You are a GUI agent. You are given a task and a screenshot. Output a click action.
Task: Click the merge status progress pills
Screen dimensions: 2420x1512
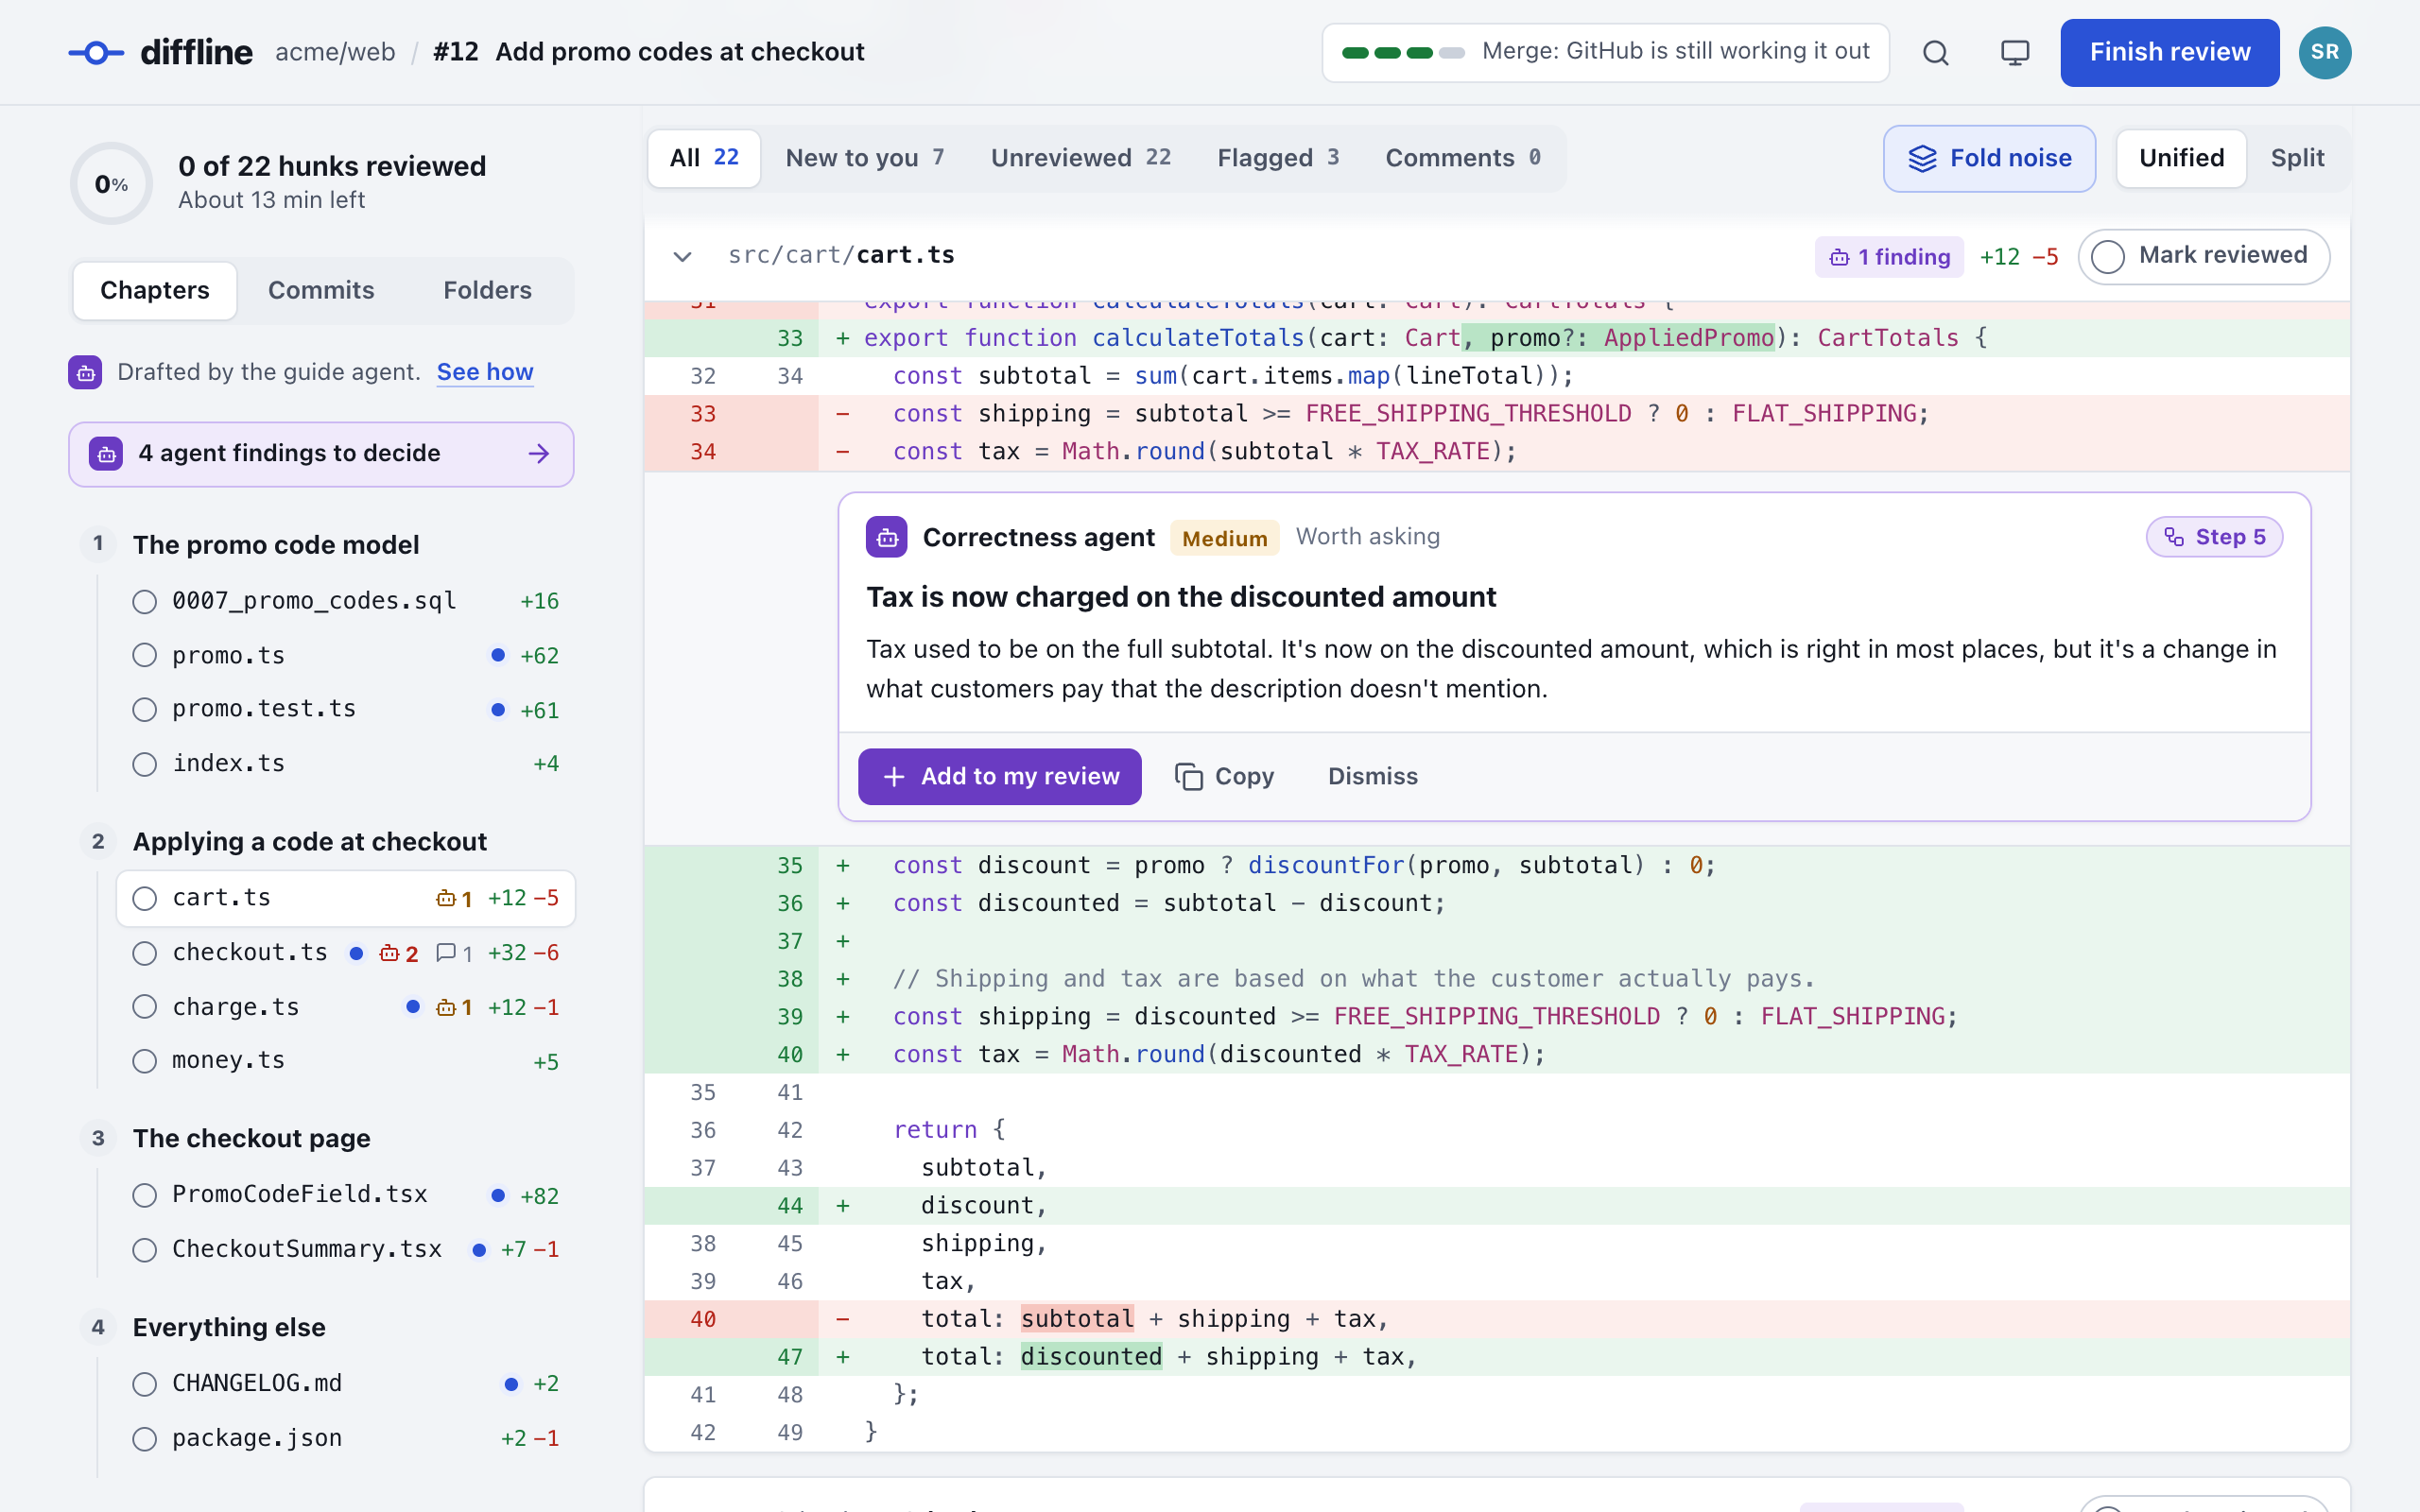click(x=1403, y=52)
